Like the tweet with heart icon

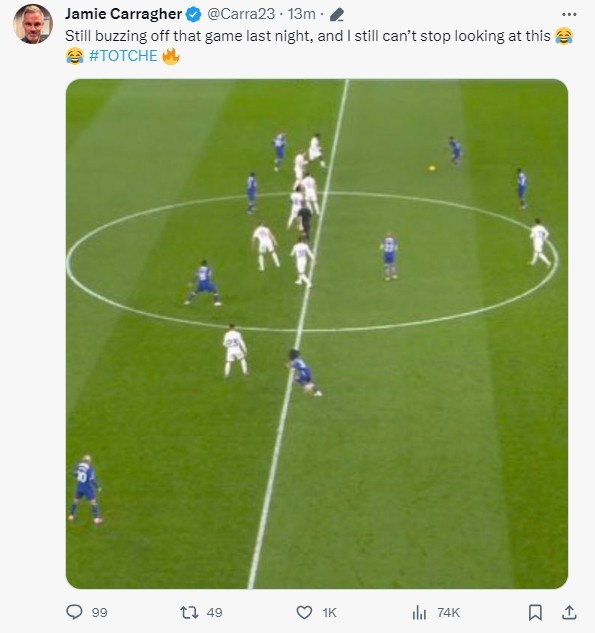[304, 612]
